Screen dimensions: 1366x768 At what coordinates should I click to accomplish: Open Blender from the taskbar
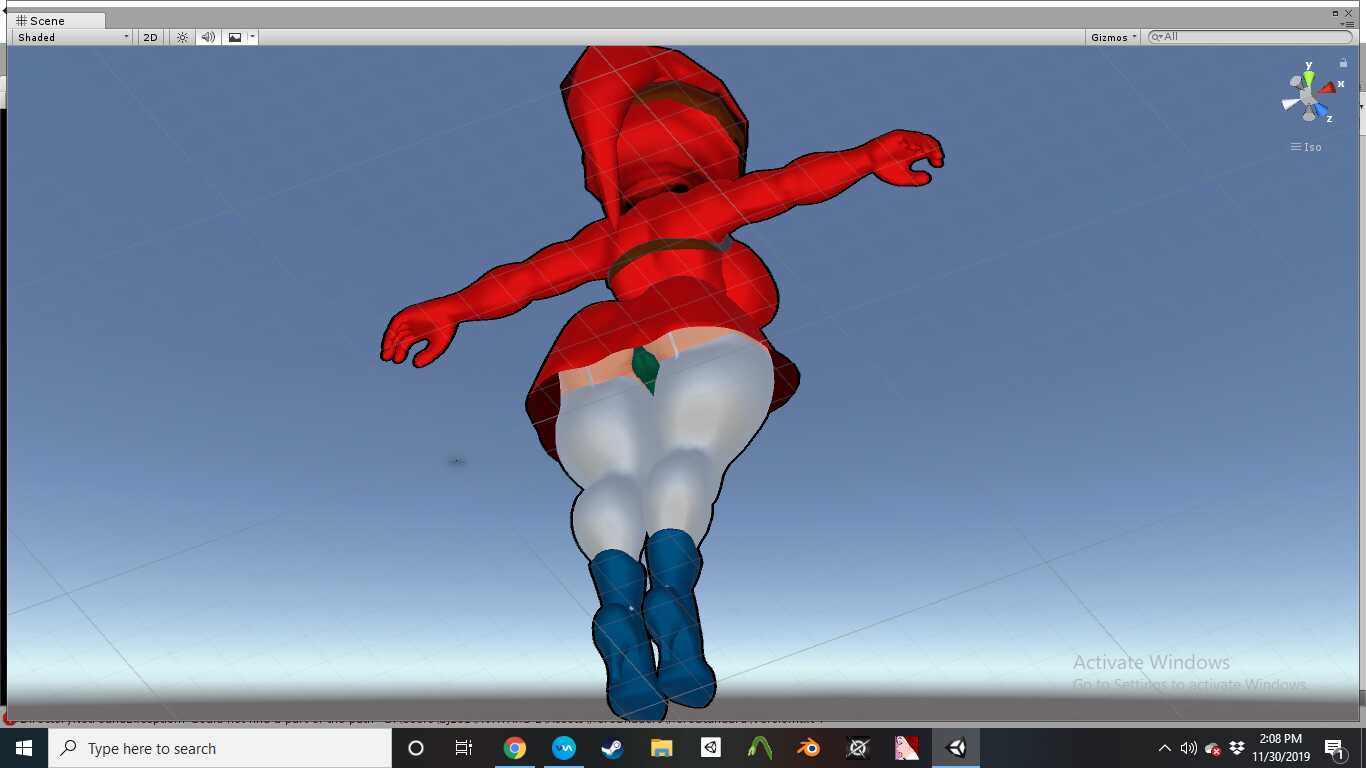pos(808,748)
